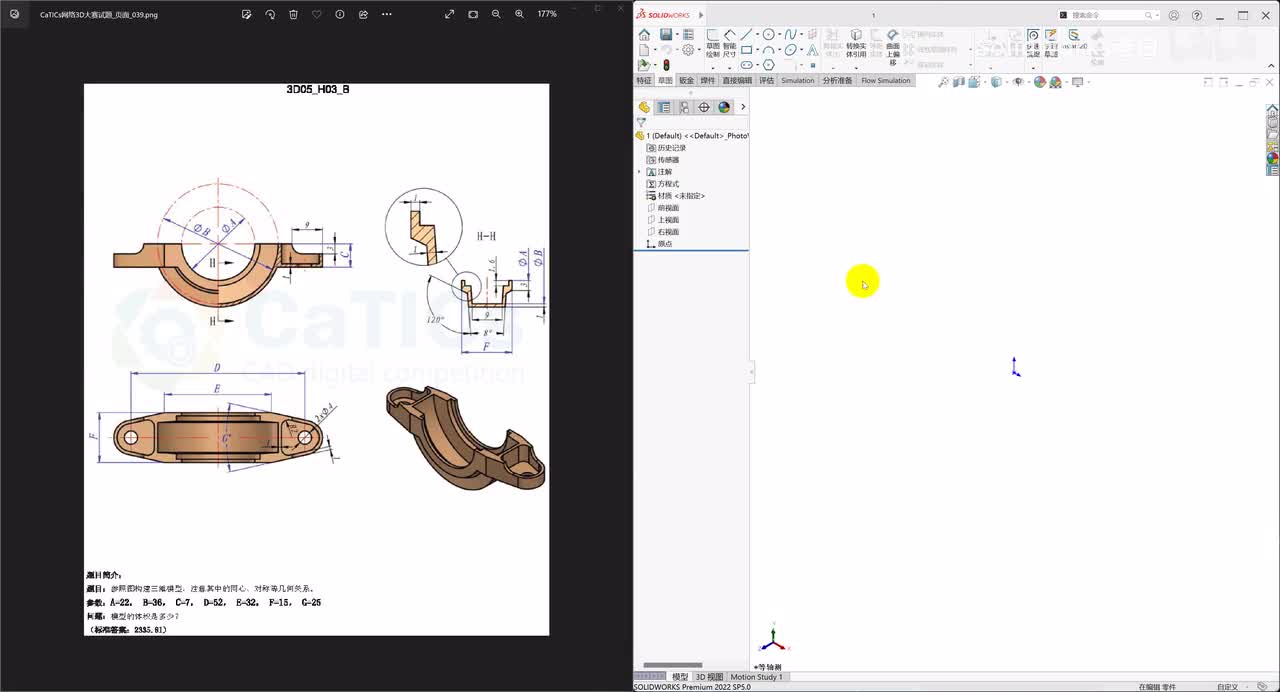Switch to the Flow Simulation tab
Image resolution: width=1280 pixels, height=692 pixels.
pyautogui.click(x=886, y=80)
